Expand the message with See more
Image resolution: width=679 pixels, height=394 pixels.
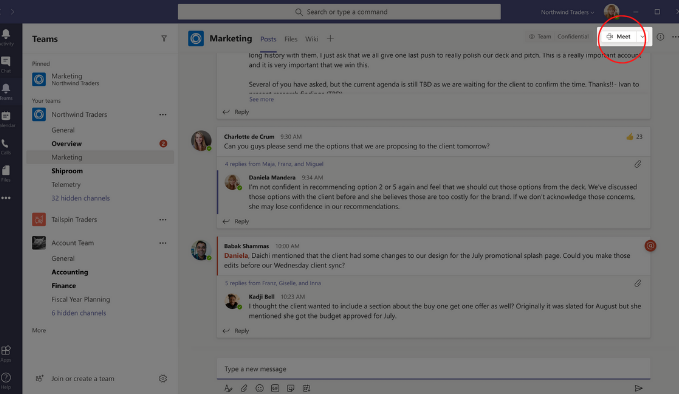(262, 99)
